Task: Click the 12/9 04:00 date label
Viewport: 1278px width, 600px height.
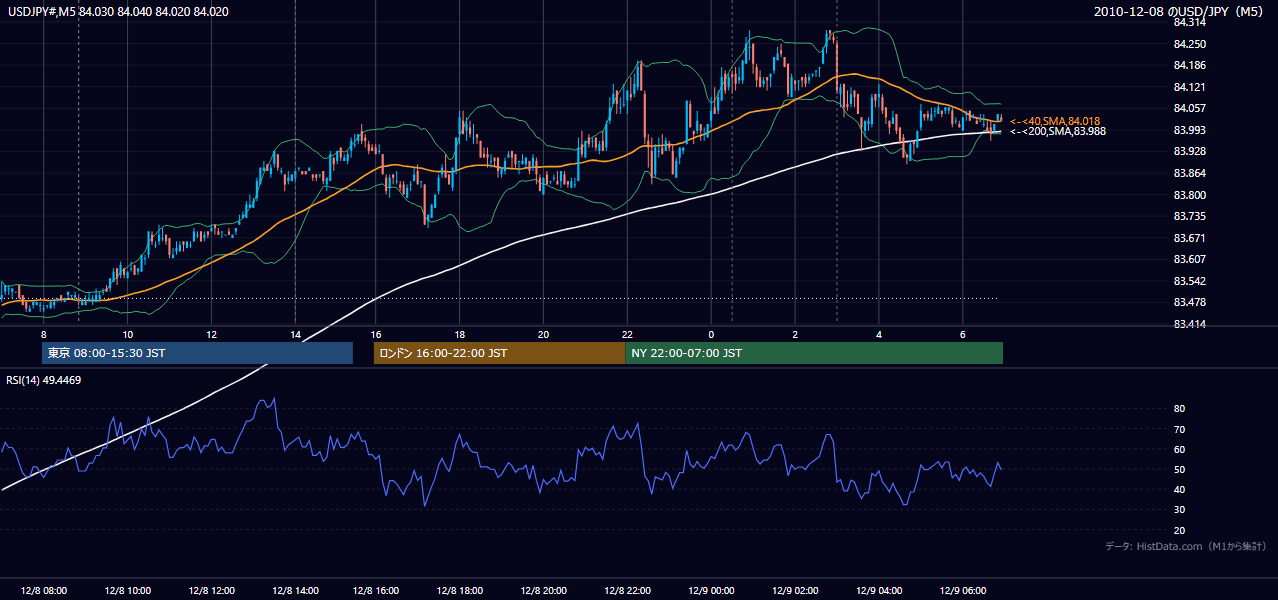Action: pyautogui.click(x=879, y=590)
